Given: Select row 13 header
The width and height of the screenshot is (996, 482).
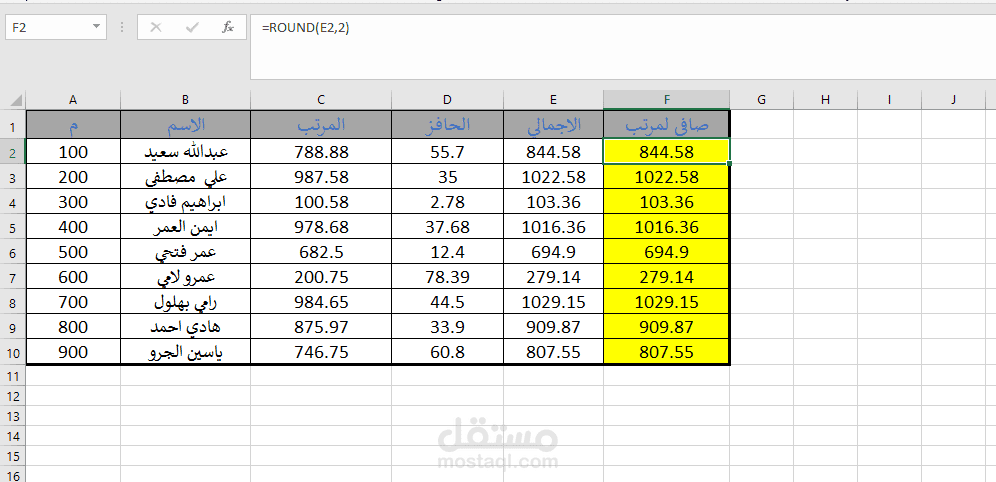Looking at the screenshot, I should (13, 416).
